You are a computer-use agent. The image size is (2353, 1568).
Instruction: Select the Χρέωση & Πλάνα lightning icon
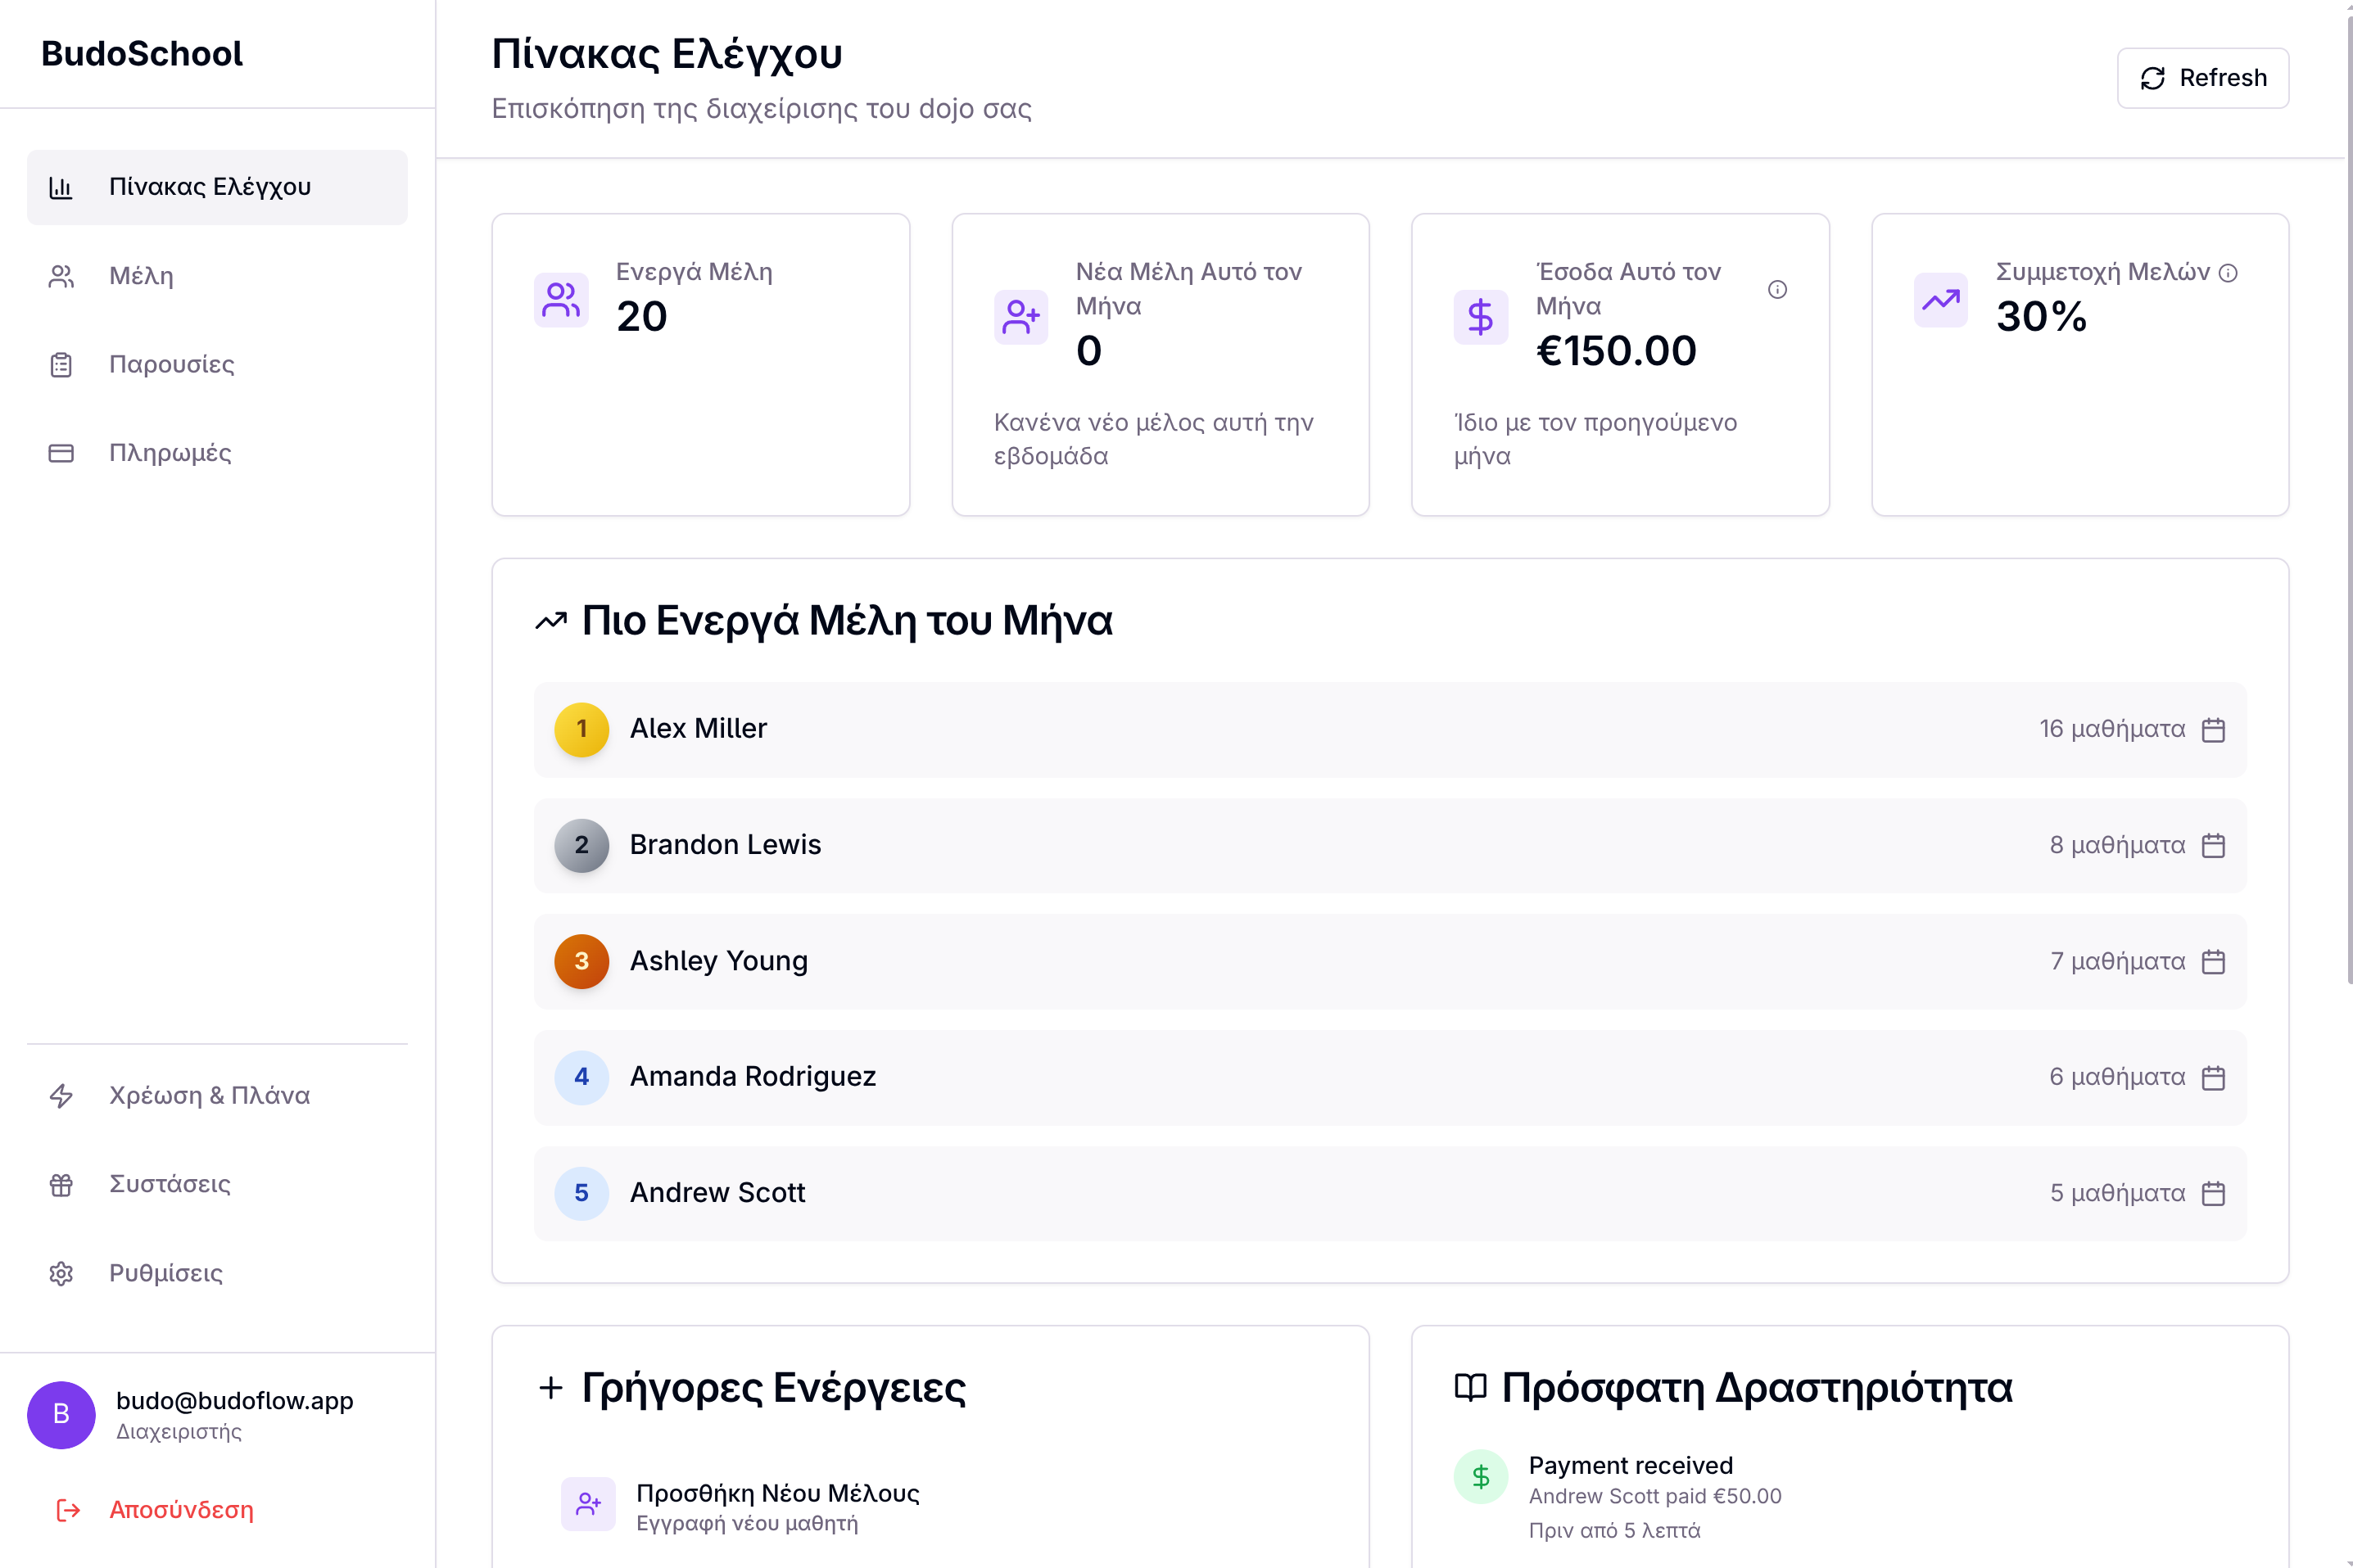click(61, 1095)
